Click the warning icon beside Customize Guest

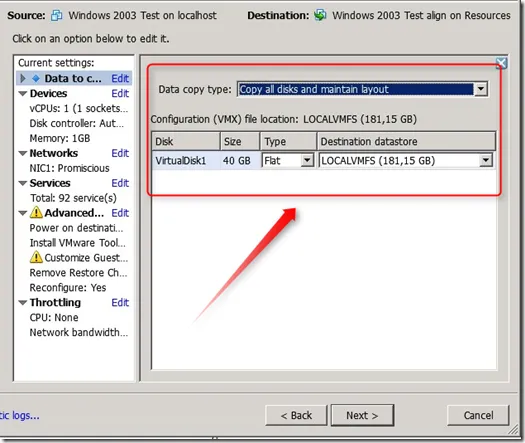click(36, 257)
